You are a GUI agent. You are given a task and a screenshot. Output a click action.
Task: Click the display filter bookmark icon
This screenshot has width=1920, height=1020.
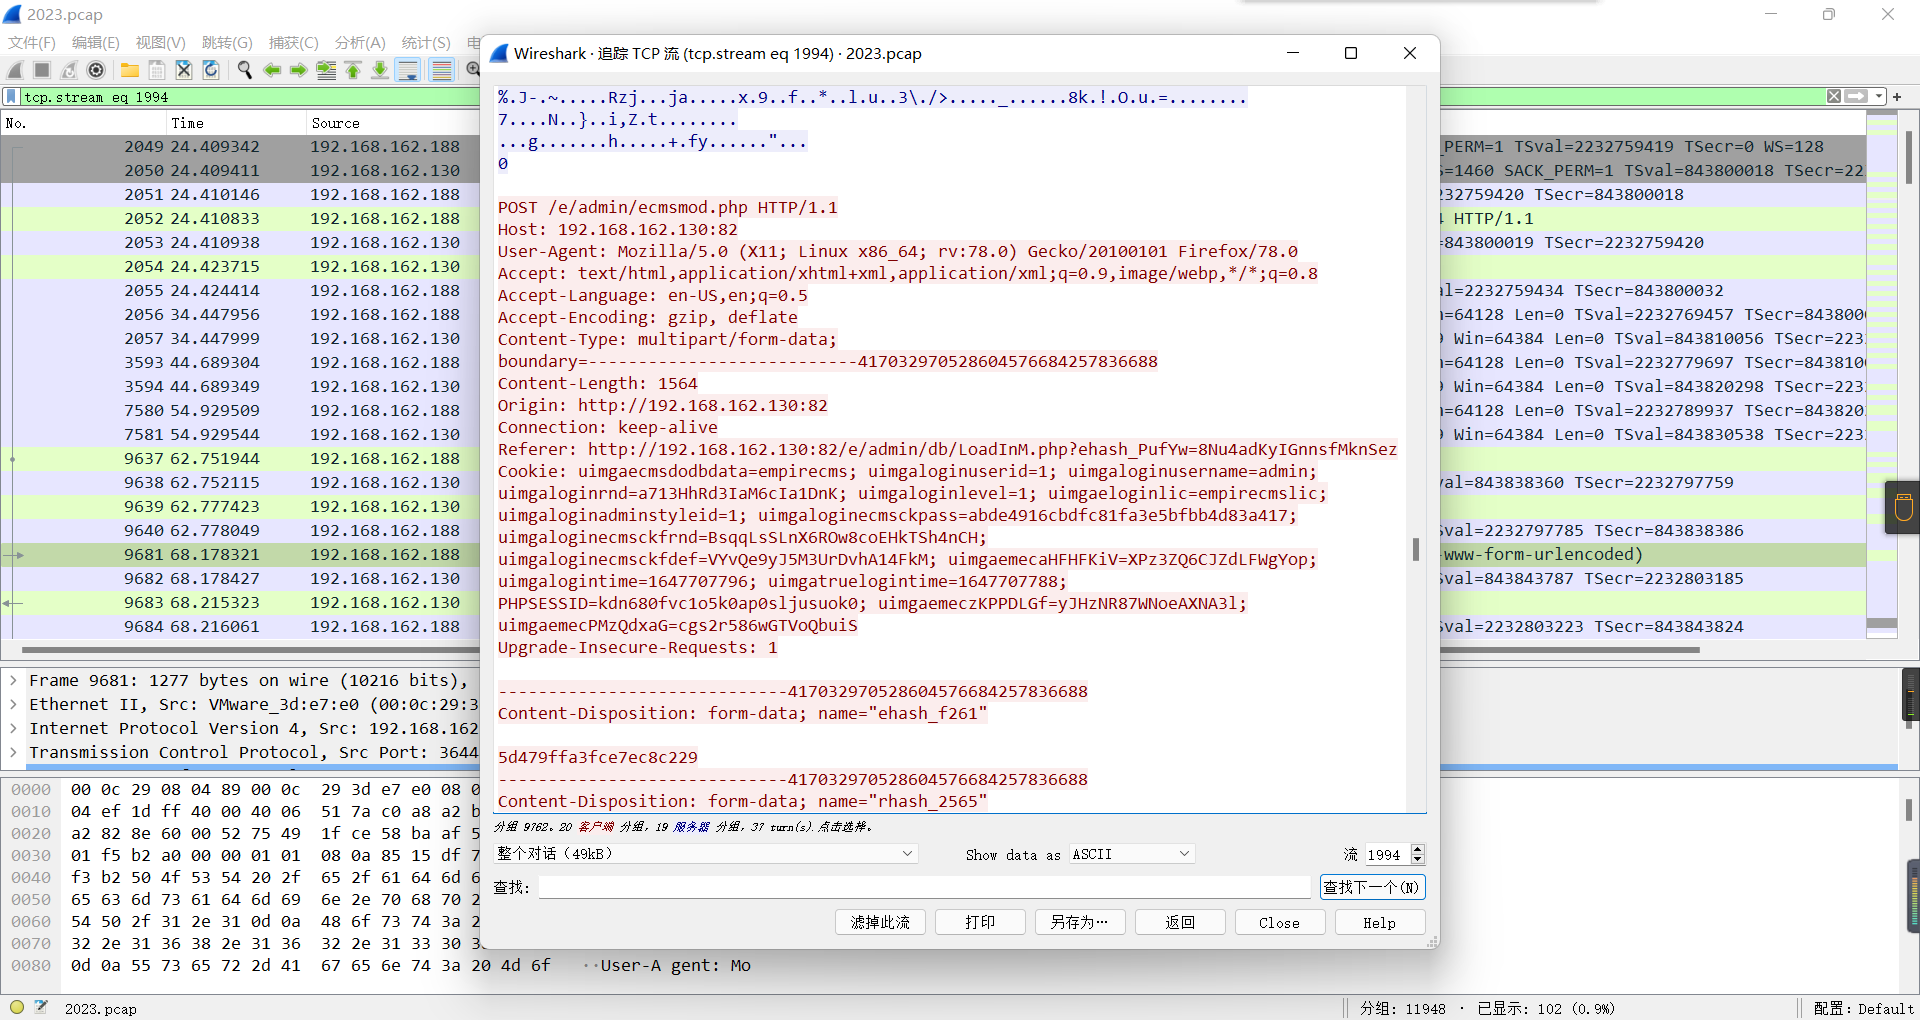11,97
